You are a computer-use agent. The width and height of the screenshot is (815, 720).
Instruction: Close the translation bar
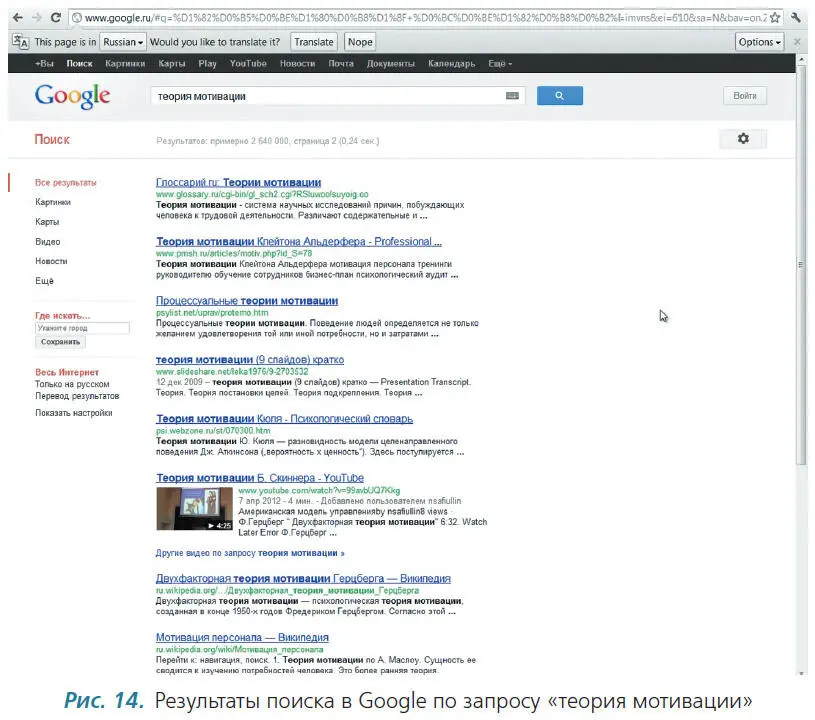(x=797, y=42)
